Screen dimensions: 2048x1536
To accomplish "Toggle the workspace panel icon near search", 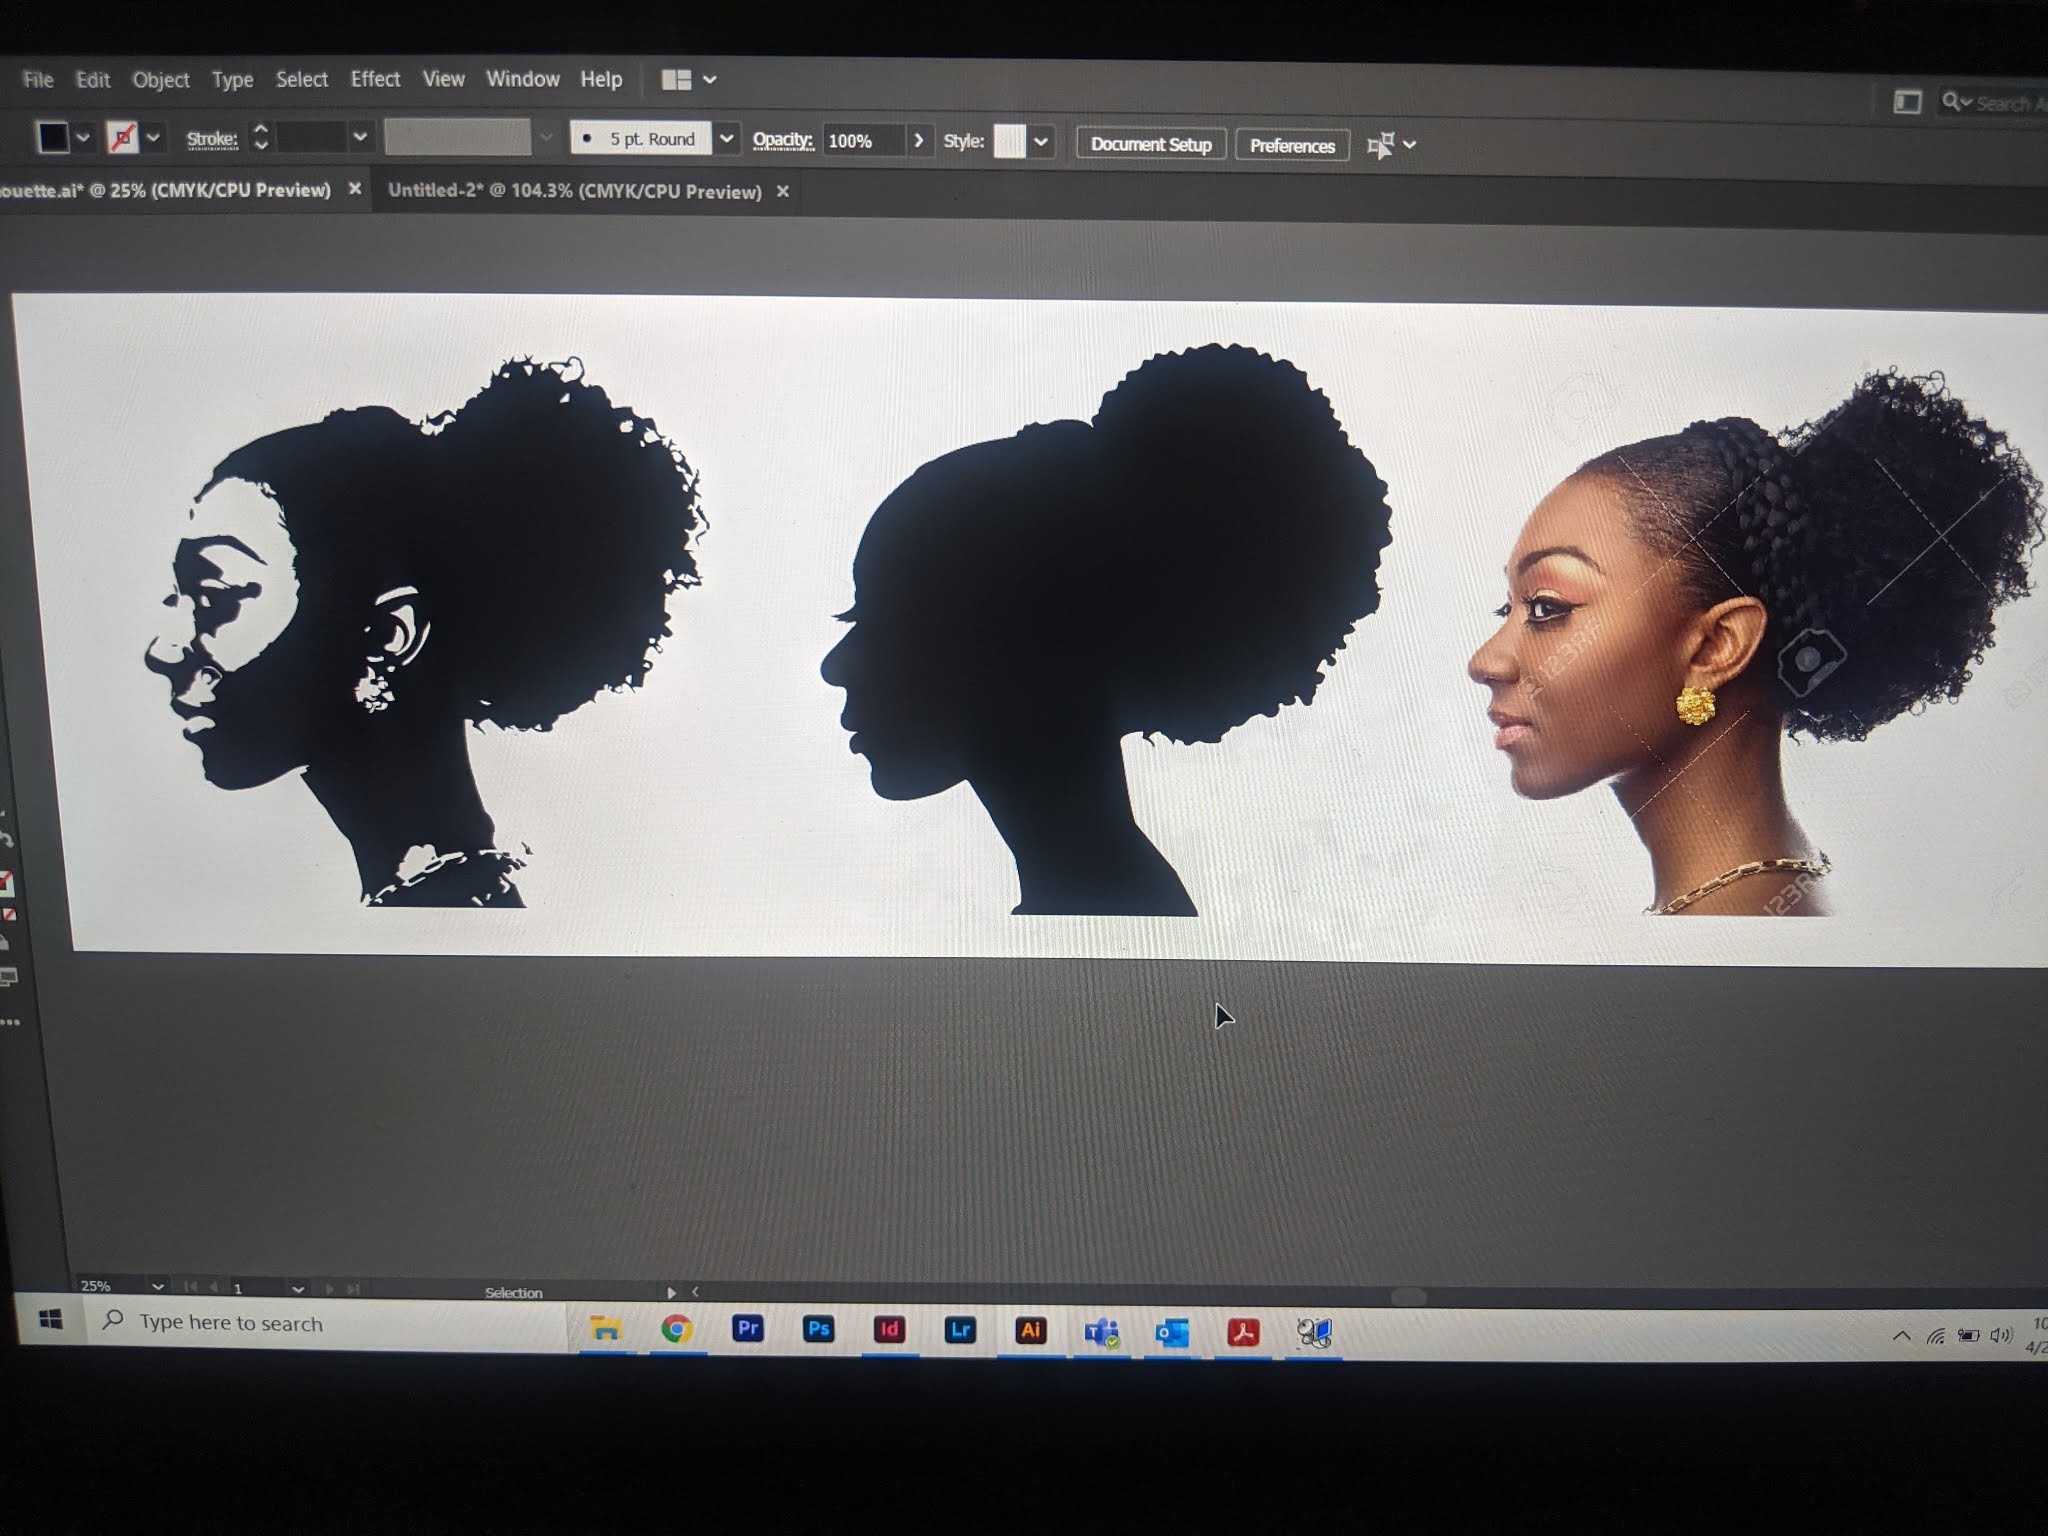I will click(x=1907, y=102).
